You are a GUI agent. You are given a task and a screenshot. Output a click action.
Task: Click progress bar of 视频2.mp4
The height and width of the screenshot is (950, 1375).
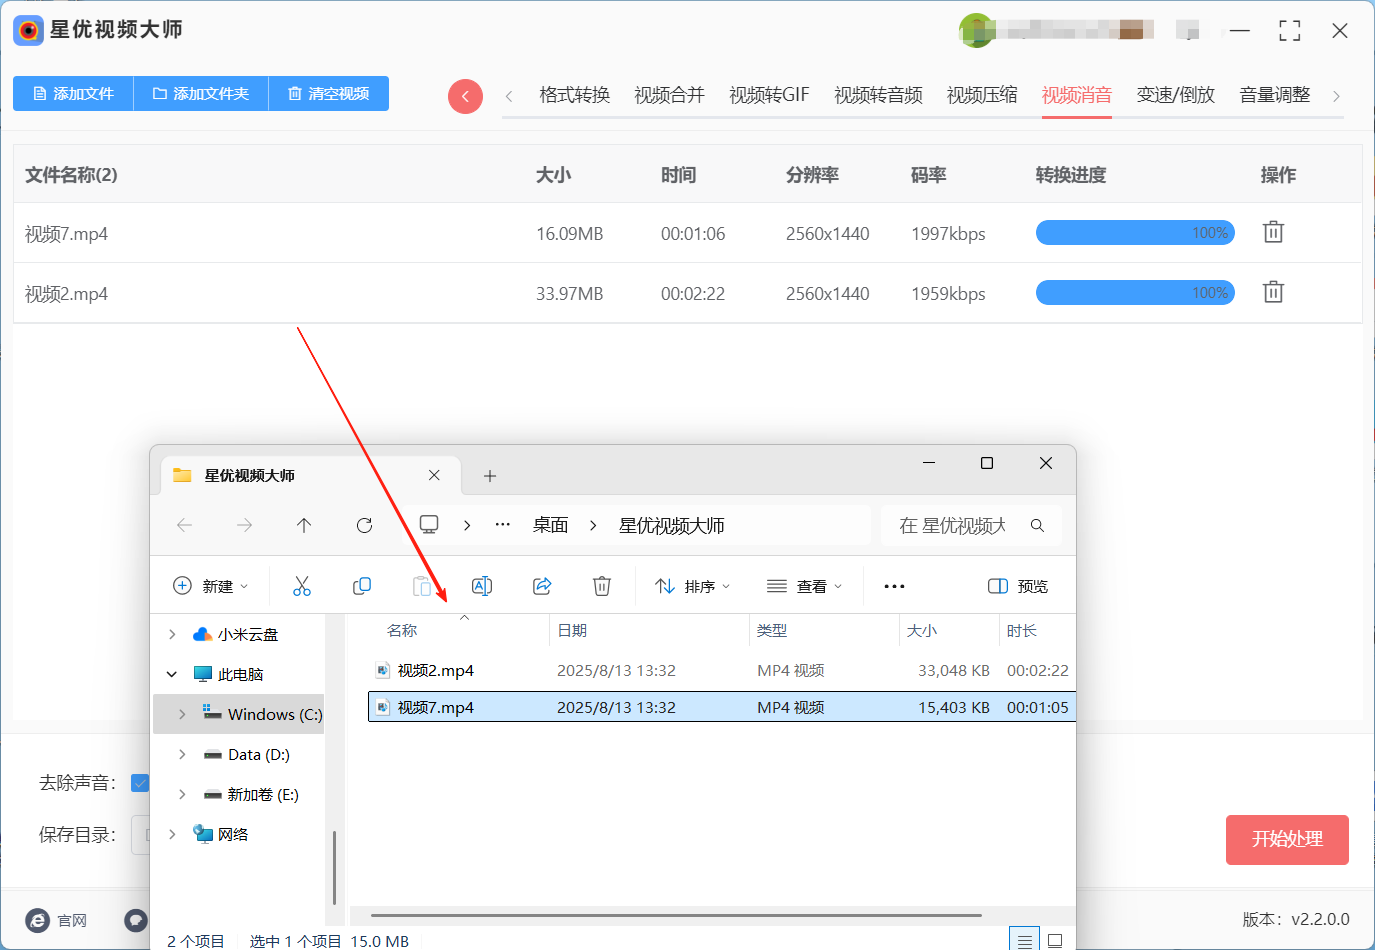point(1135,293)
